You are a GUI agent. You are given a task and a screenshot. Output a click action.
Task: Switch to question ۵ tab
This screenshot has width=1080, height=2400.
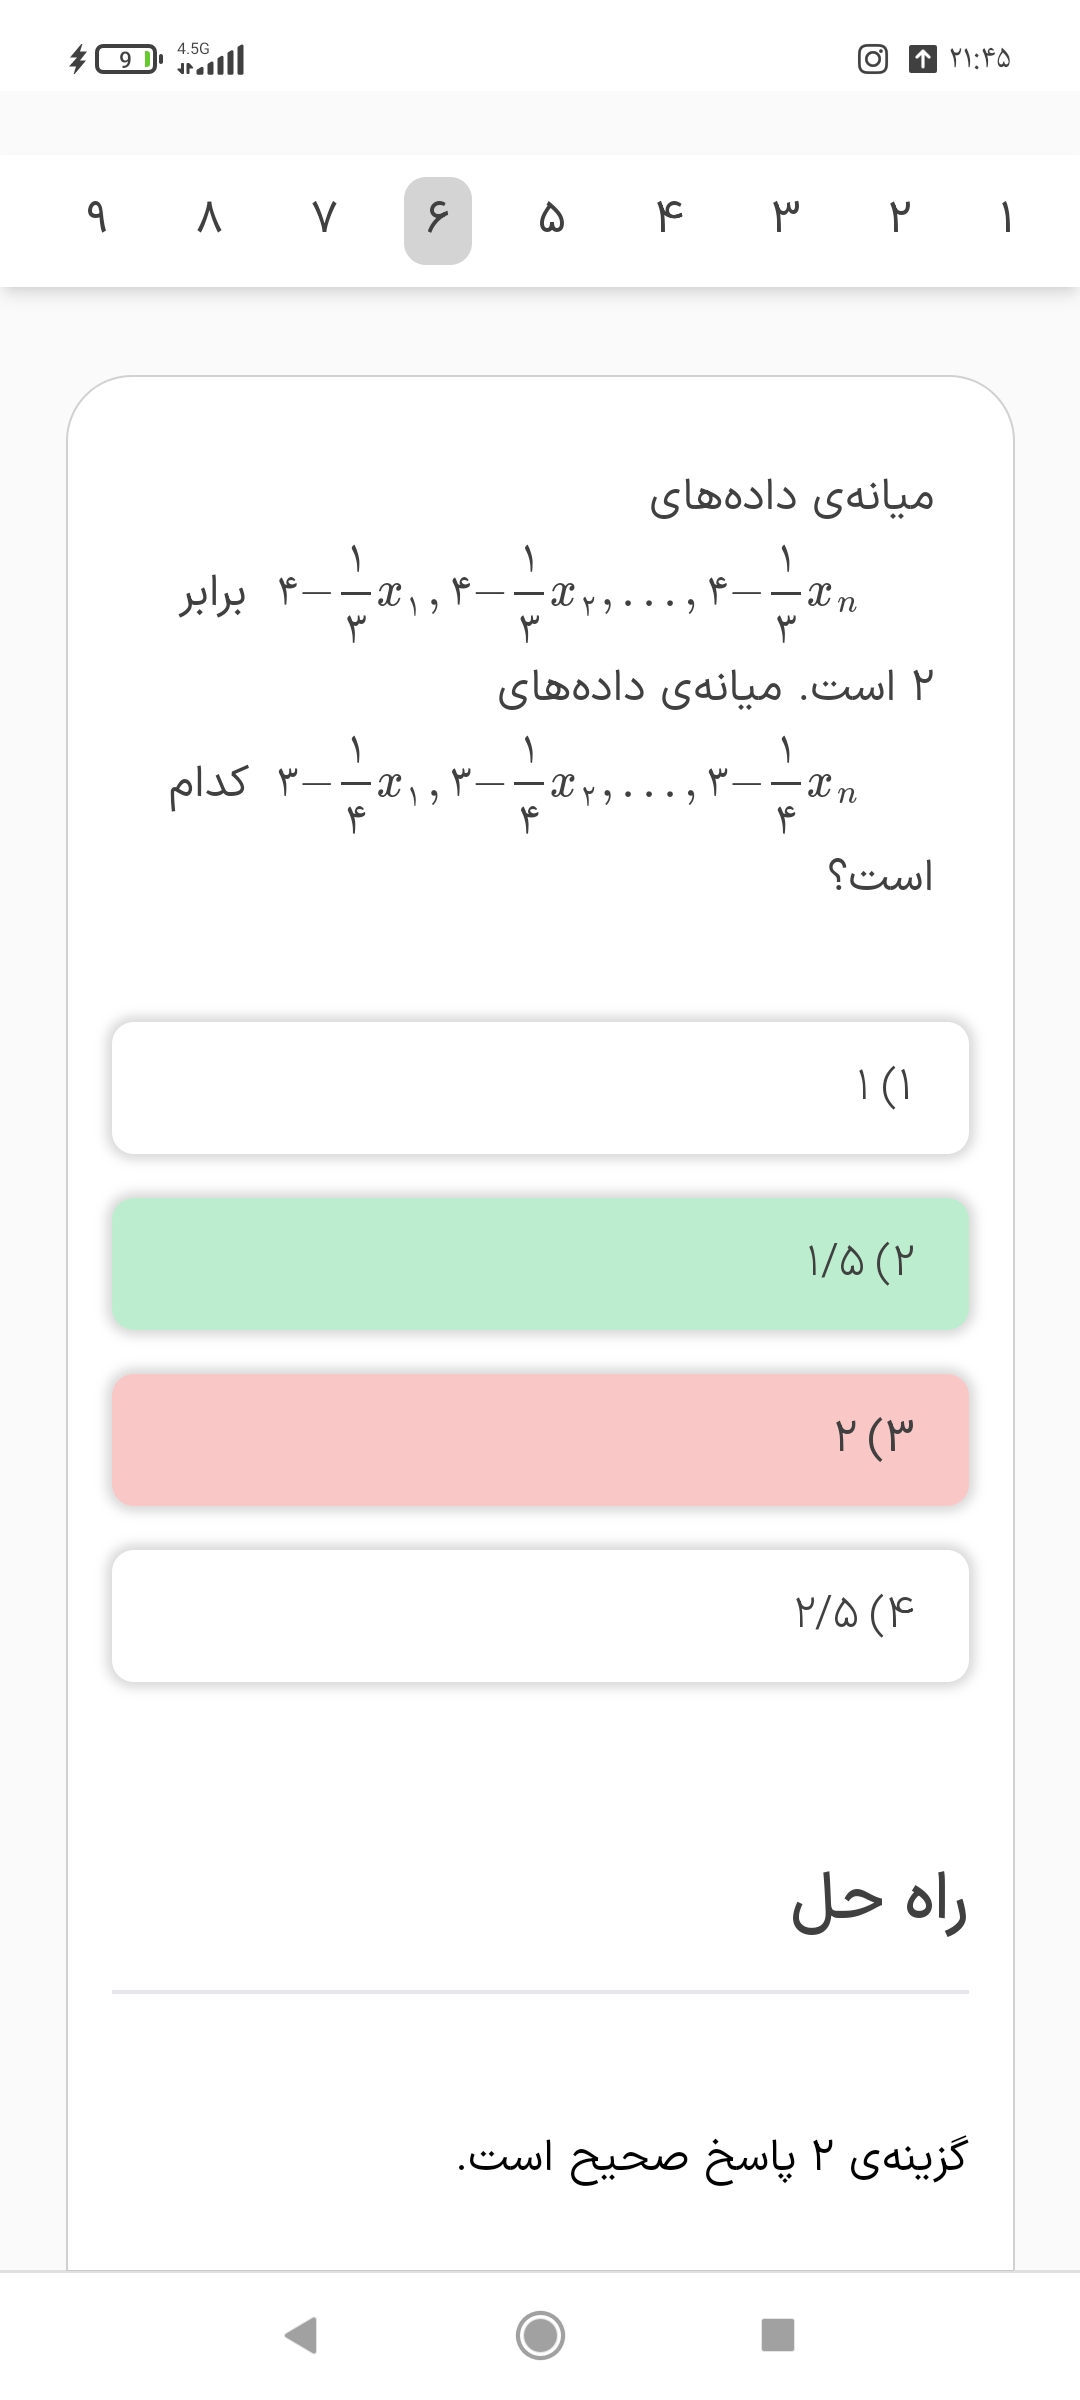pos(551,218)
